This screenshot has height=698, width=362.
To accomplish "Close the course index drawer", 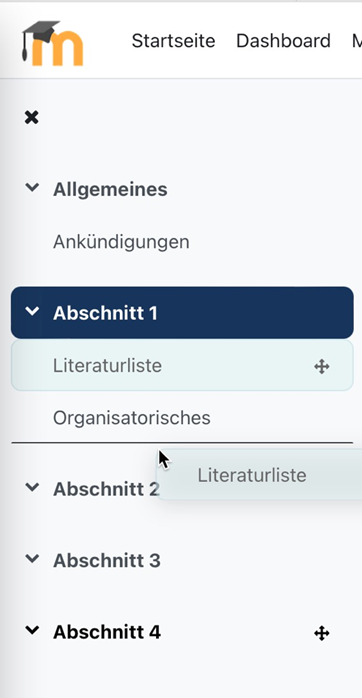I will 32,118.
